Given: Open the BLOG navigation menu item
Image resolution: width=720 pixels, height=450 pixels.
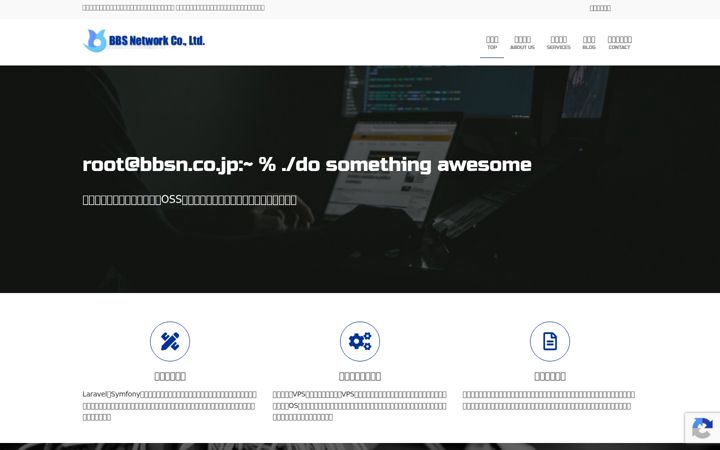Looking at the screenshot, I should pyautogui.click(x=589, y=43).
